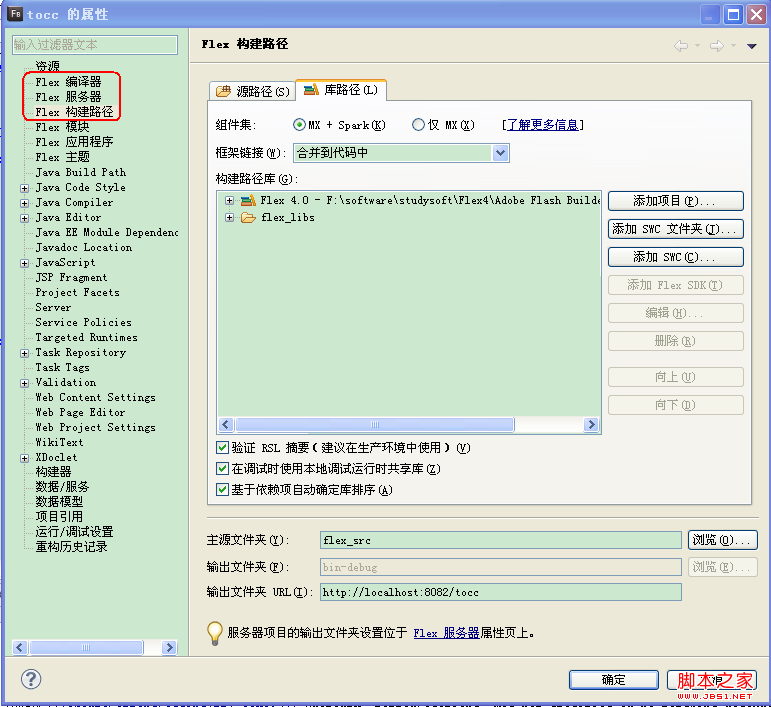Click the forward navigation arrow icon
The image size is (771, 707).
pos(716,45)
